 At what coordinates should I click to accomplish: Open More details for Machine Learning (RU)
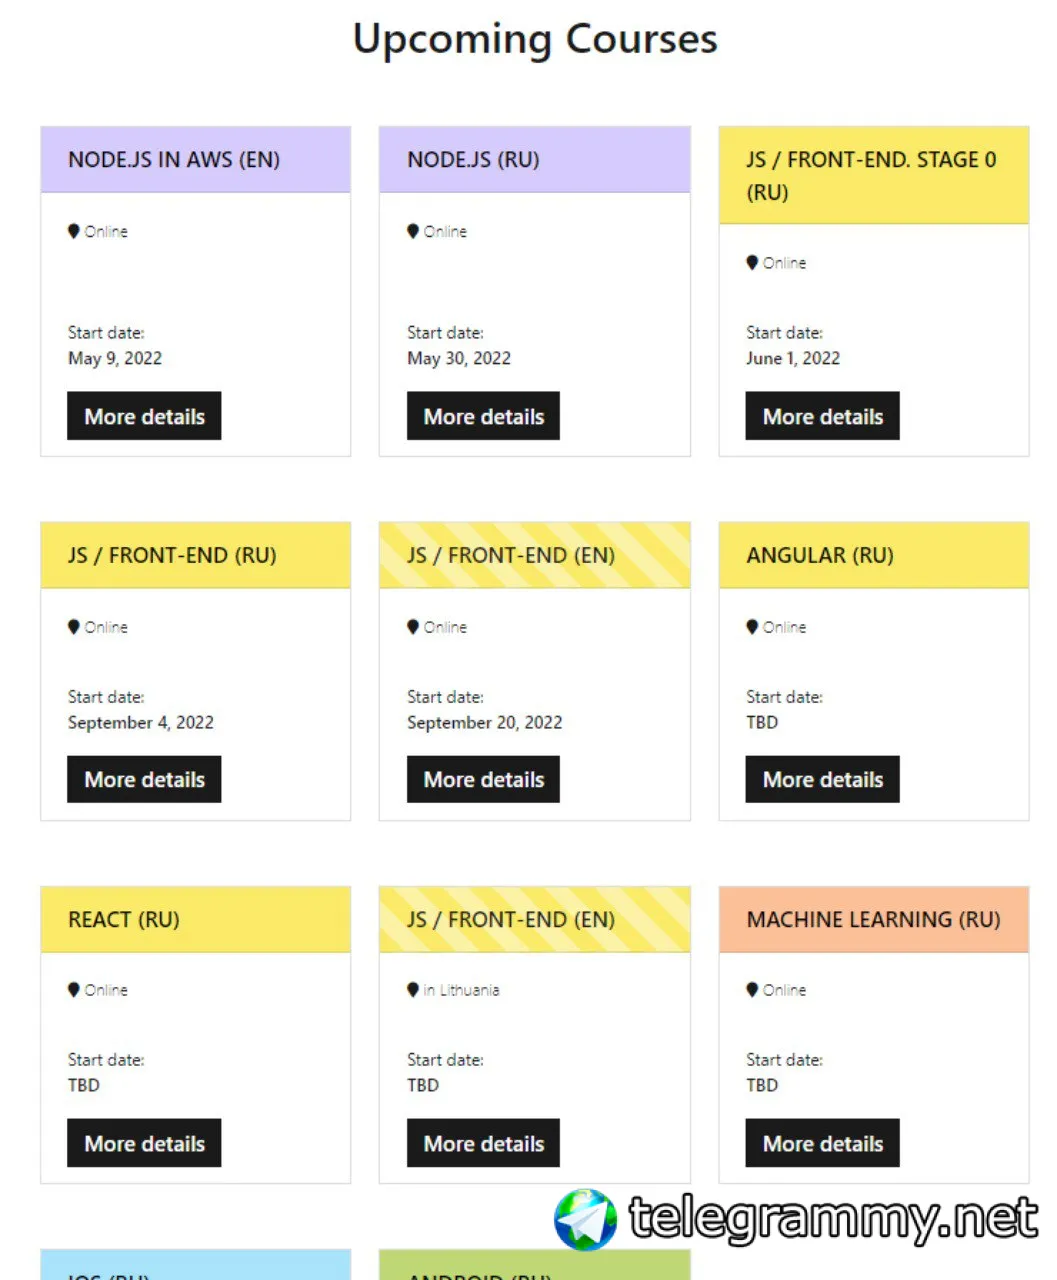coord(822,1143)
